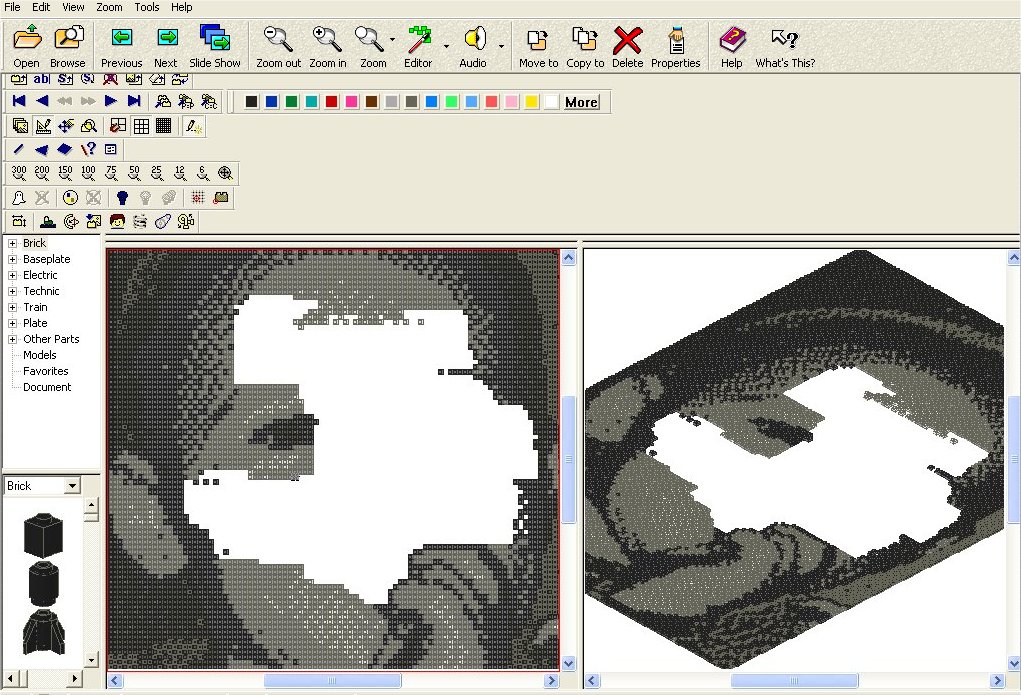The height and width of the screenshot is (695, 1021).
Task: Pick the black color swatch
Action: point(252,102)
